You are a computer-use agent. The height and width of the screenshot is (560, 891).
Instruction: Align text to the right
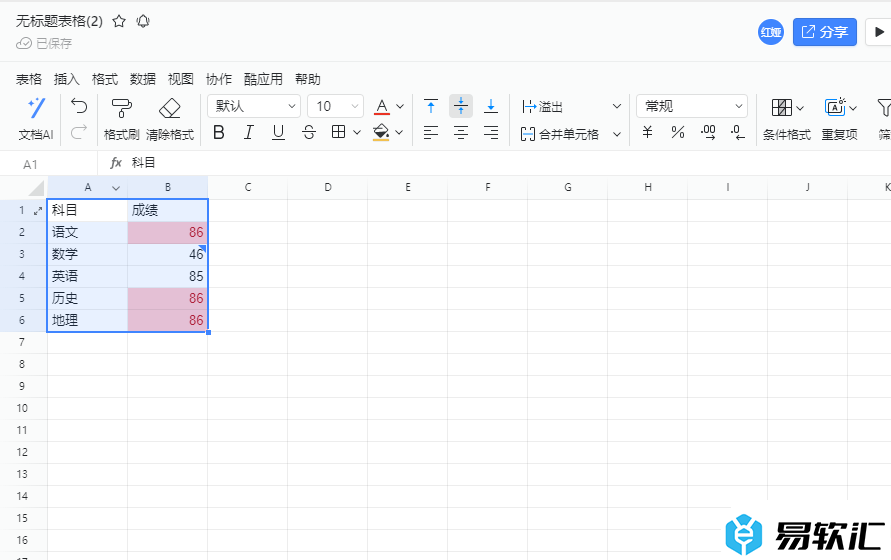tap(490, 132)
